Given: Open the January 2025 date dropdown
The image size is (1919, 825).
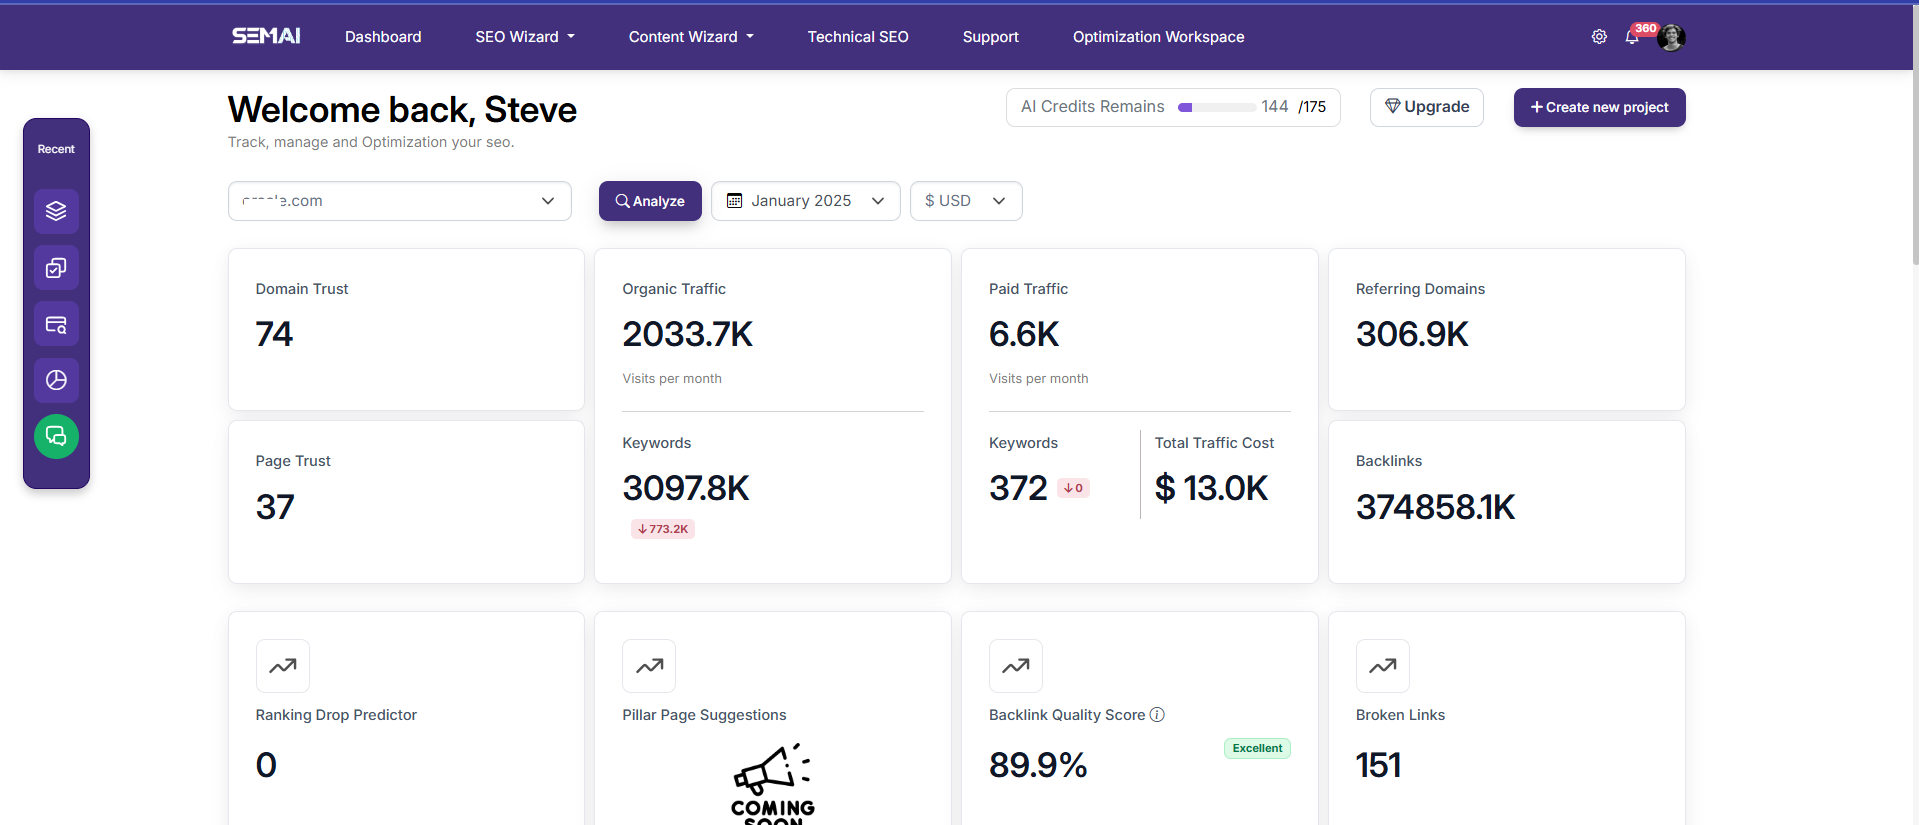Looking at the screenshot, I should point(806,201).
